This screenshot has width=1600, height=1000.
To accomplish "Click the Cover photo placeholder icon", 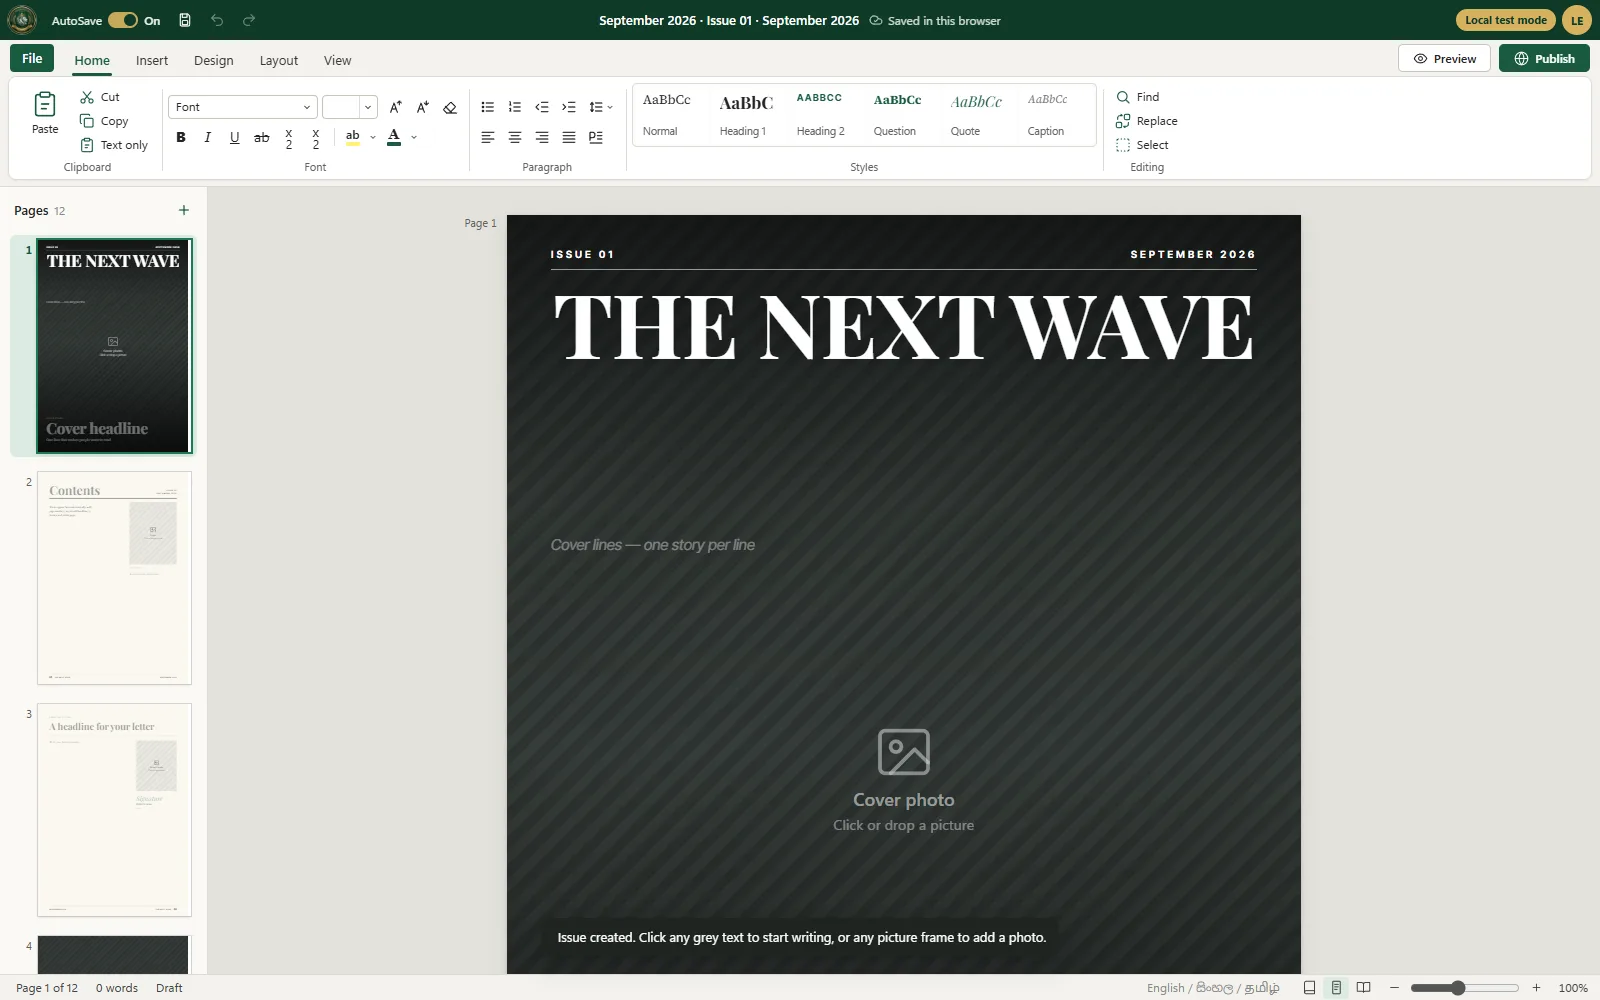I will [904, 752].
